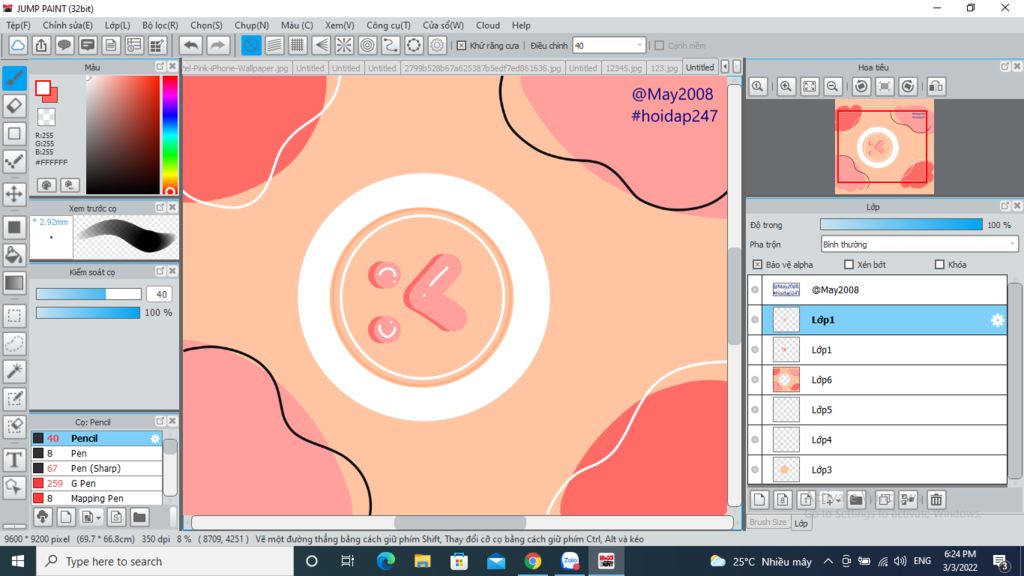Image resolution: width=1024 pixels, height=576 pixels.
Task: Enable the Khóa lock checkbox
Action: [940, 264]
